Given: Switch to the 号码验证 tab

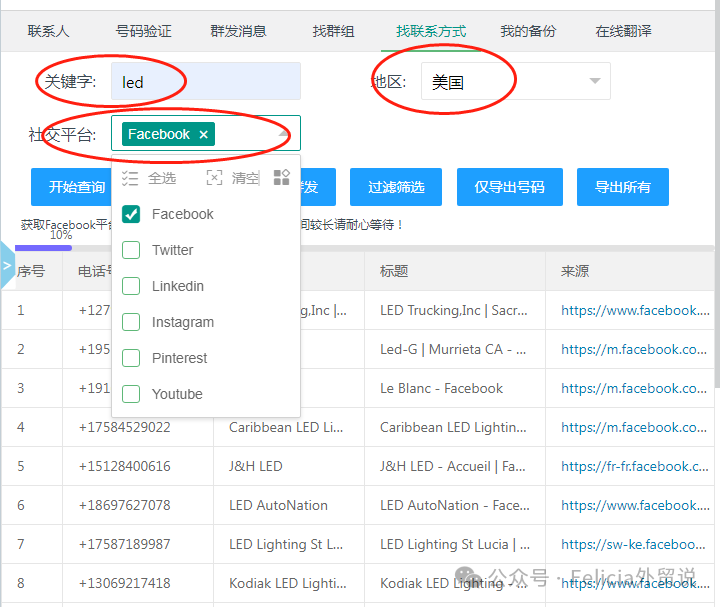Looking at the screenshot, I should click(143, 31).
